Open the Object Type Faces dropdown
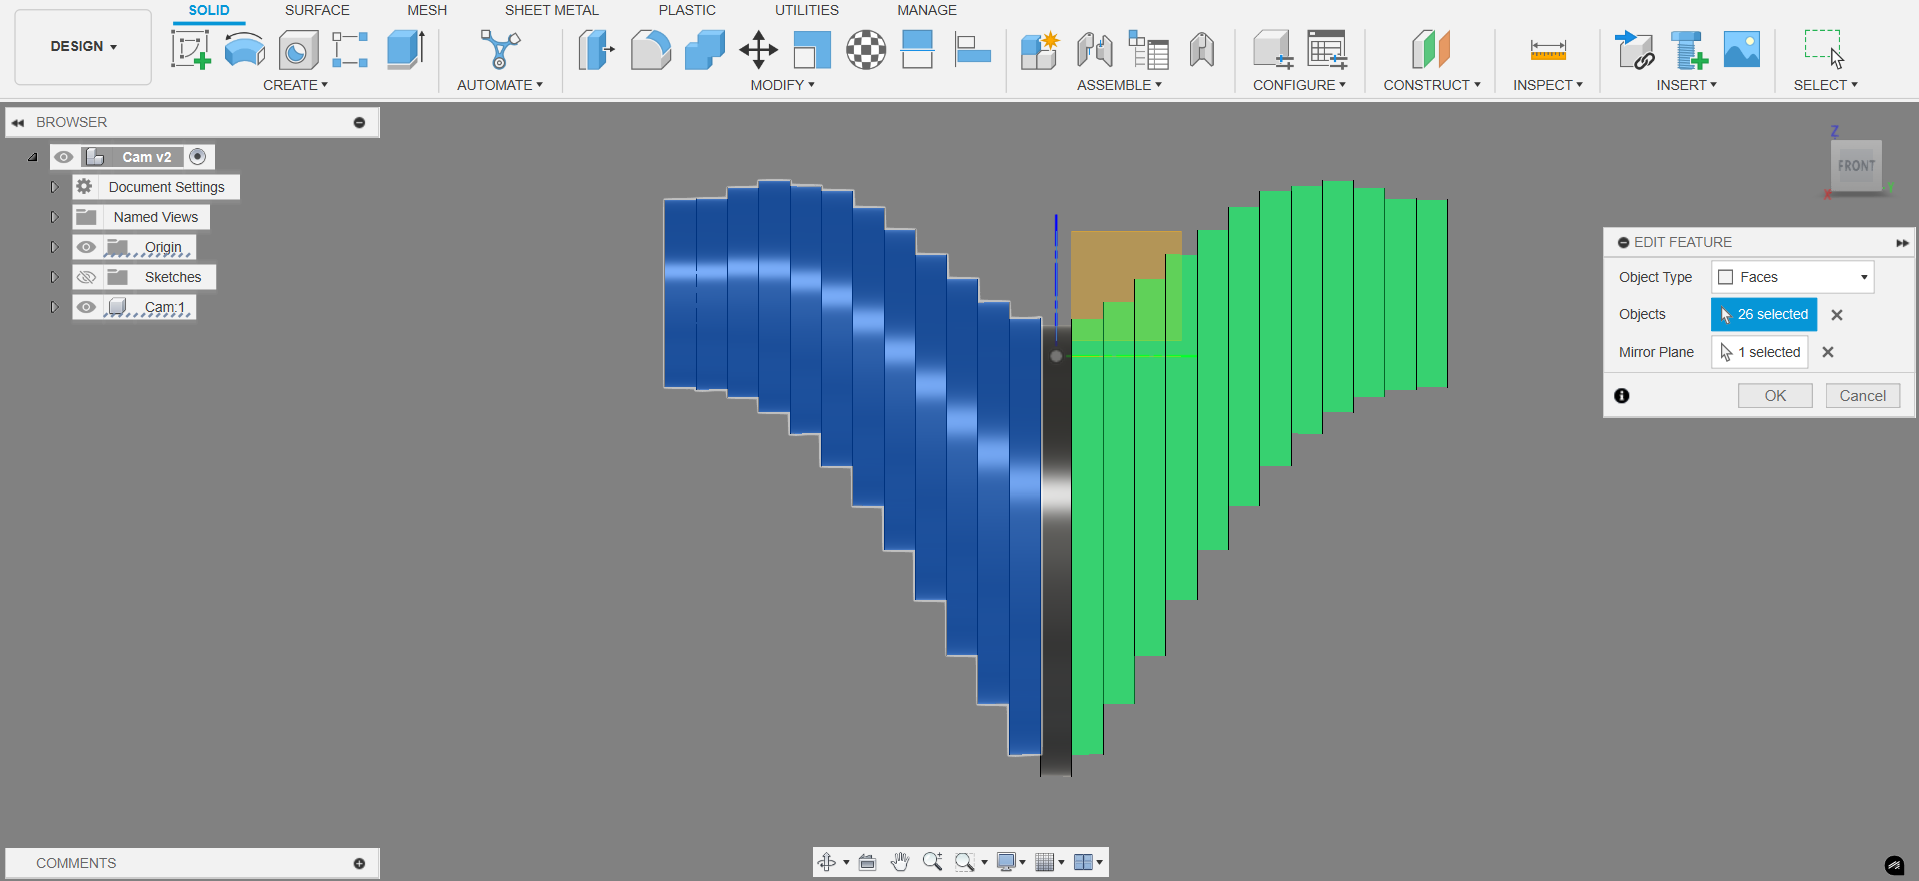This screenshot has width=1919, height=881. pos(1792,277)
